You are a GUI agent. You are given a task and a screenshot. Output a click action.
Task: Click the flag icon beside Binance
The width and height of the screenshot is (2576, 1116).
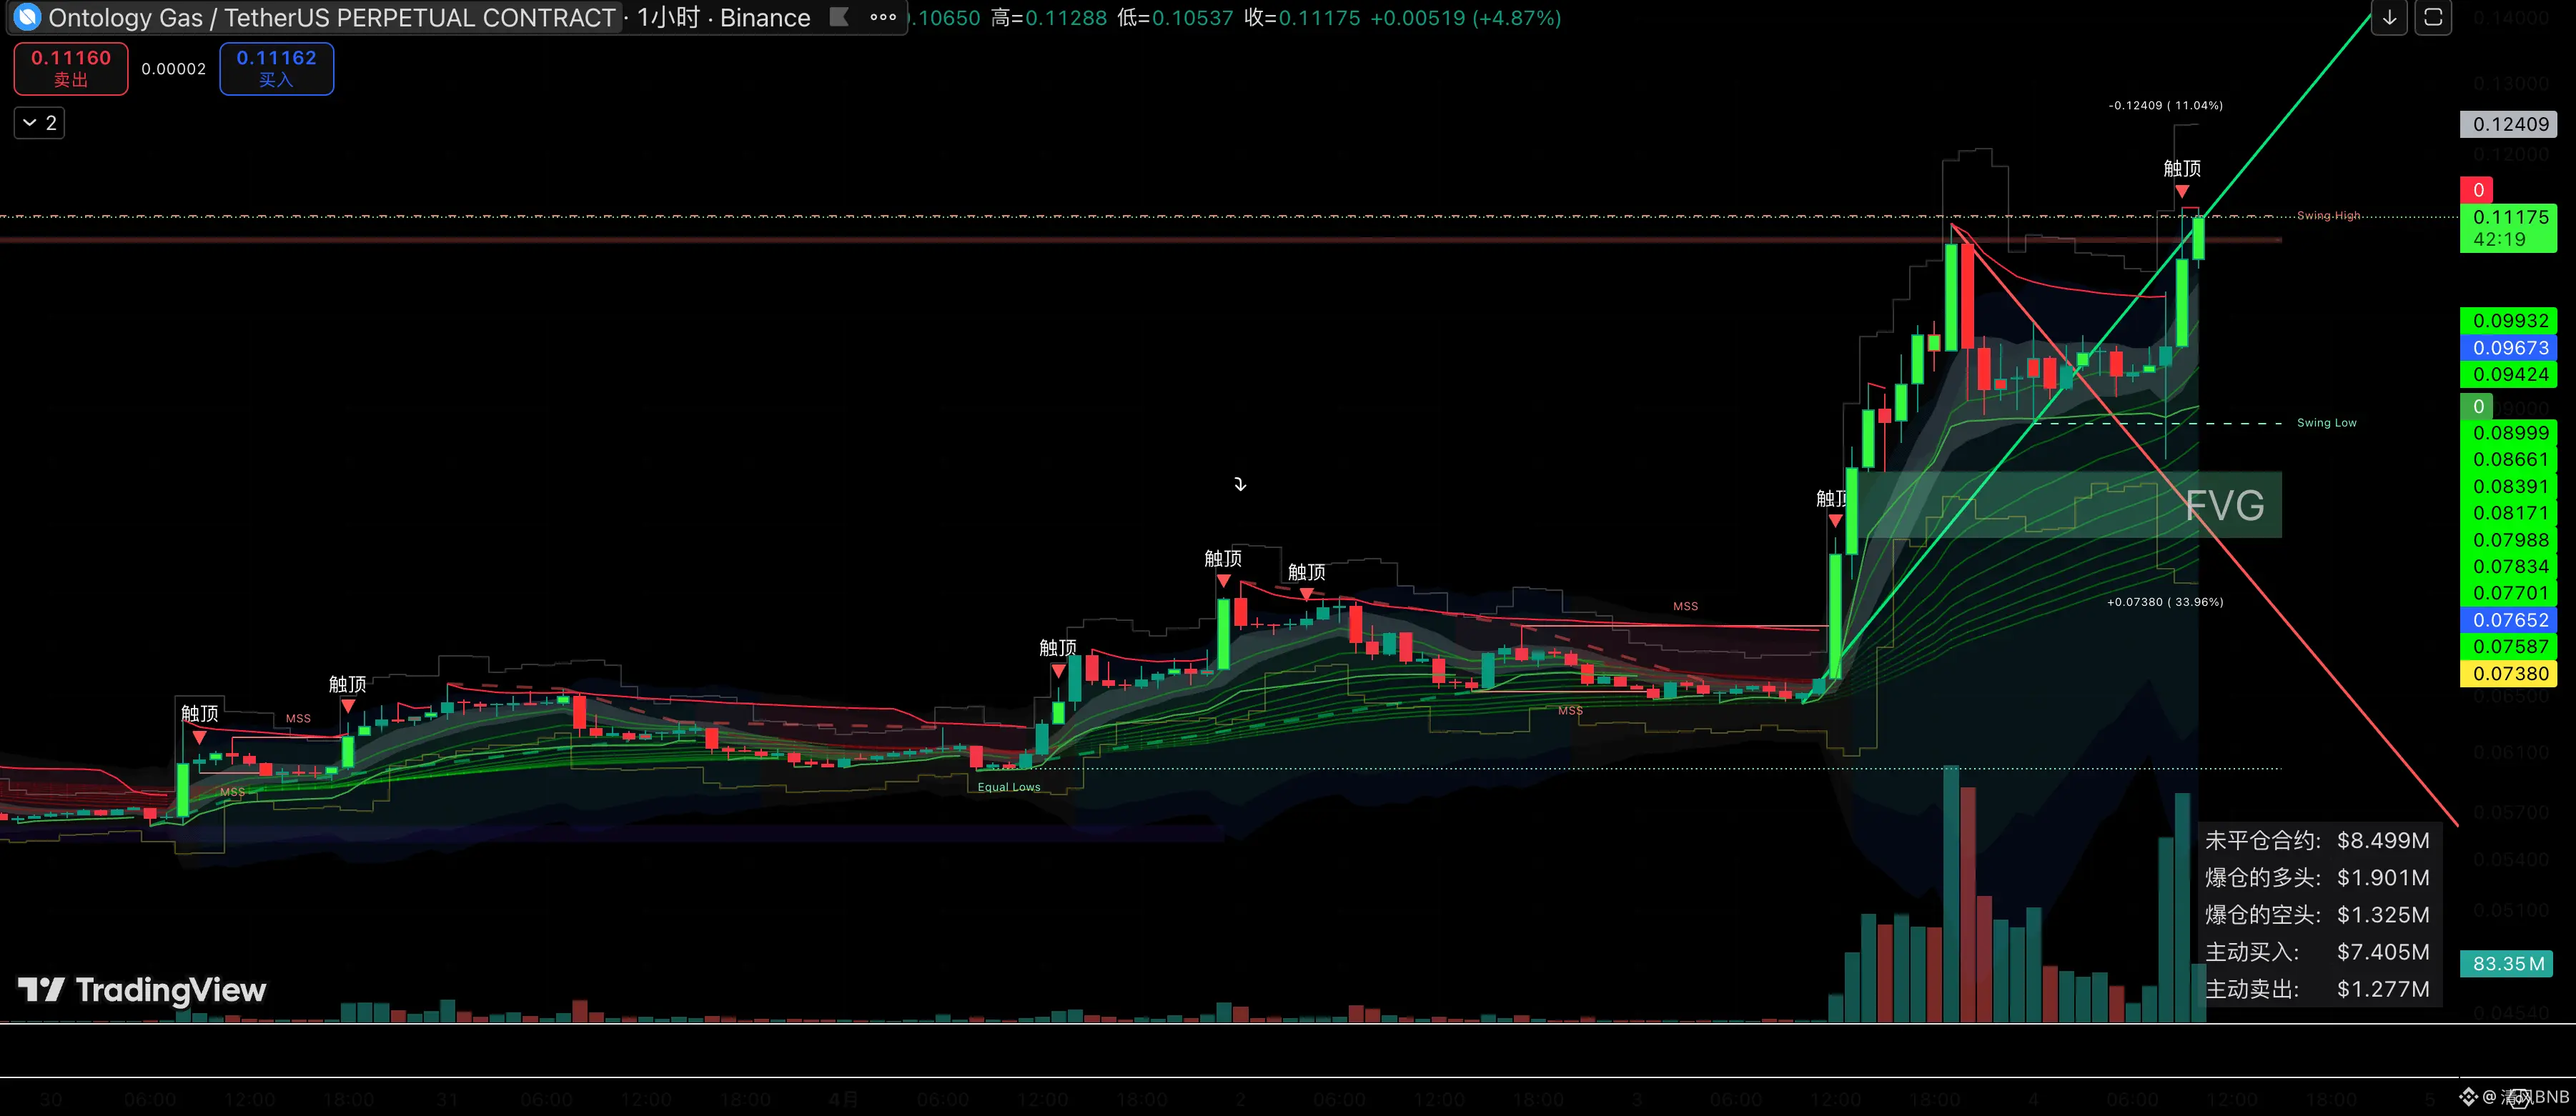click(840, 17)
